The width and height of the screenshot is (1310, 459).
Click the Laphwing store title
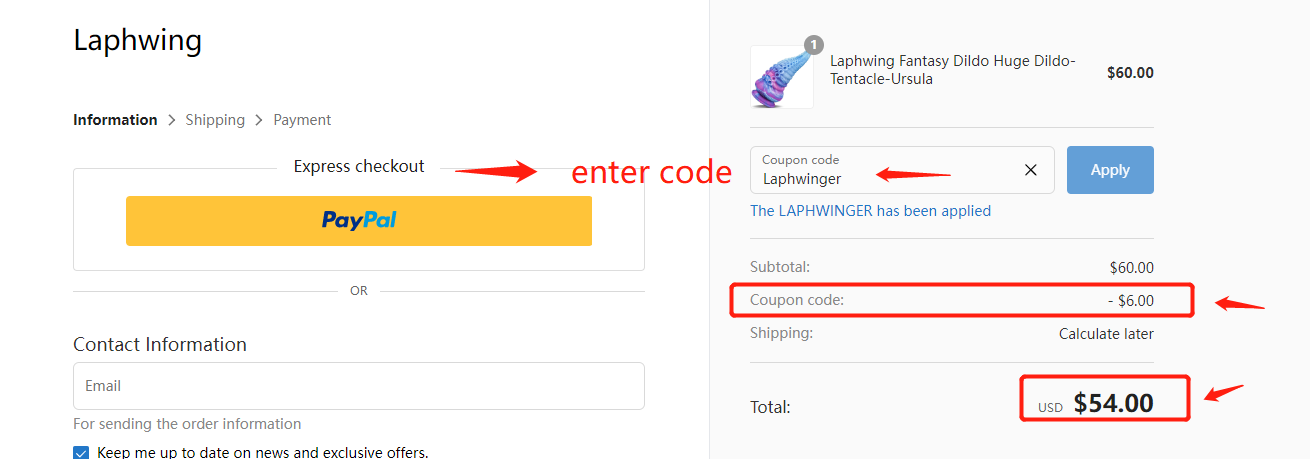click(138, 41)
